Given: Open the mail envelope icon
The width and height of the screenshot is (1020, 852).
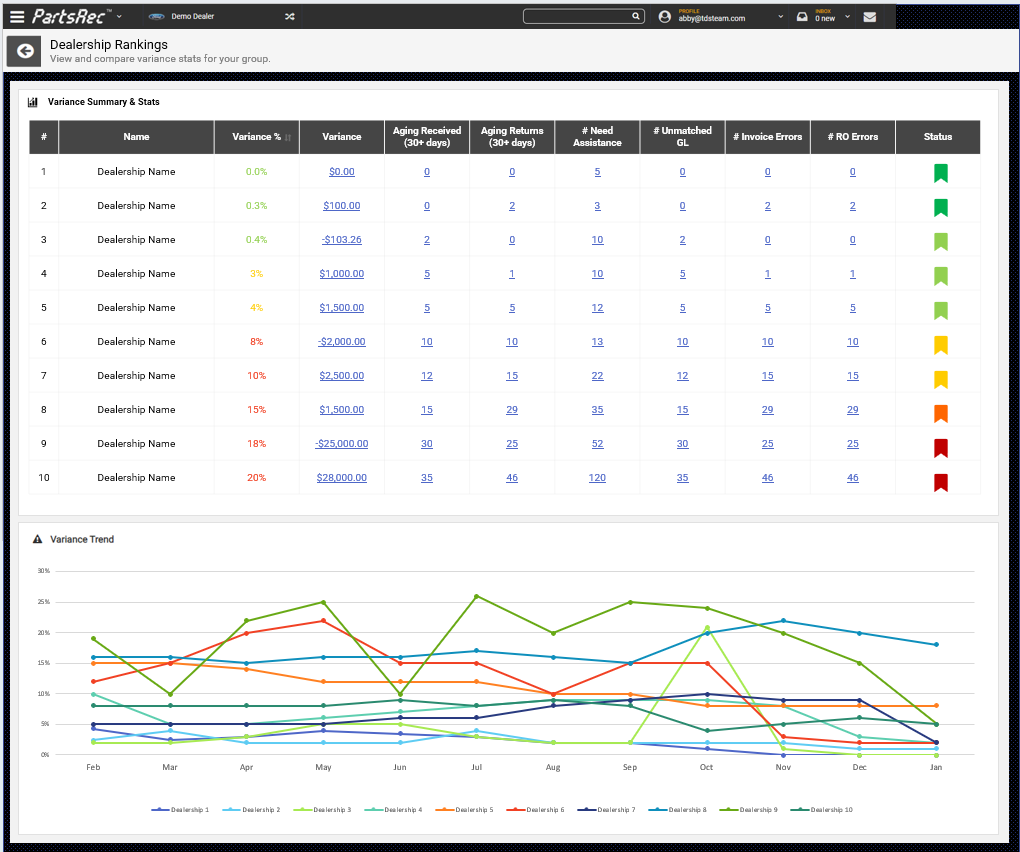Looking at the screenshot, I should (x=870, y=17).
